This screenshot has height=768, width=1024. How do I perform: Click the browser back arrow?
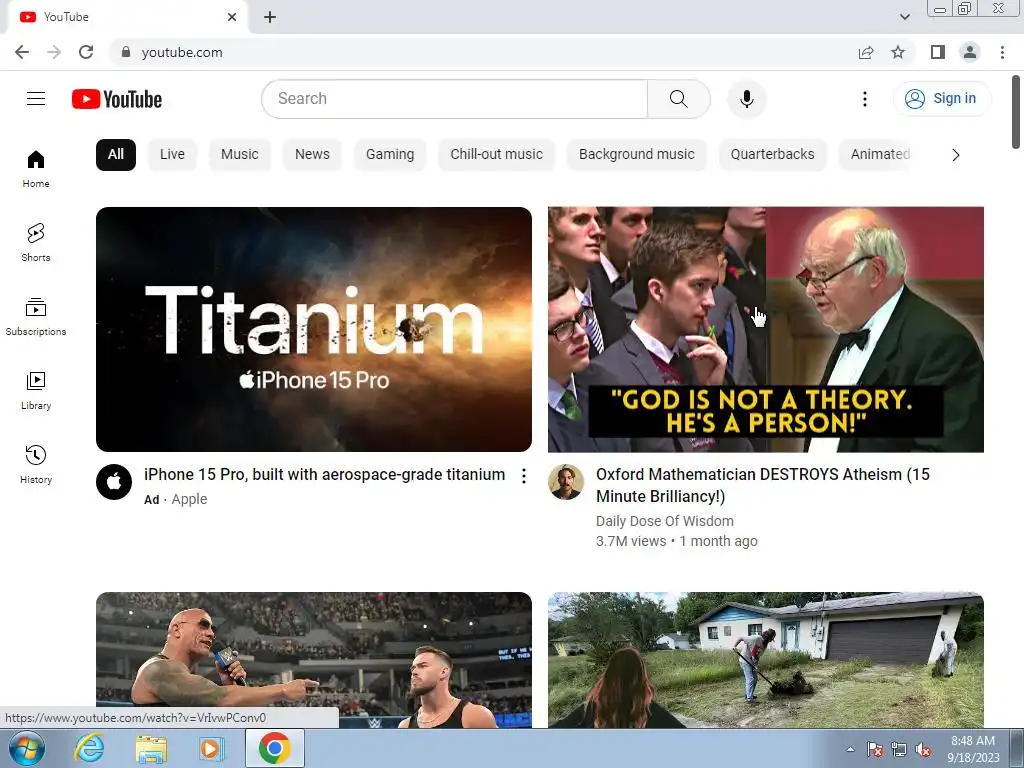coord(22,52)
